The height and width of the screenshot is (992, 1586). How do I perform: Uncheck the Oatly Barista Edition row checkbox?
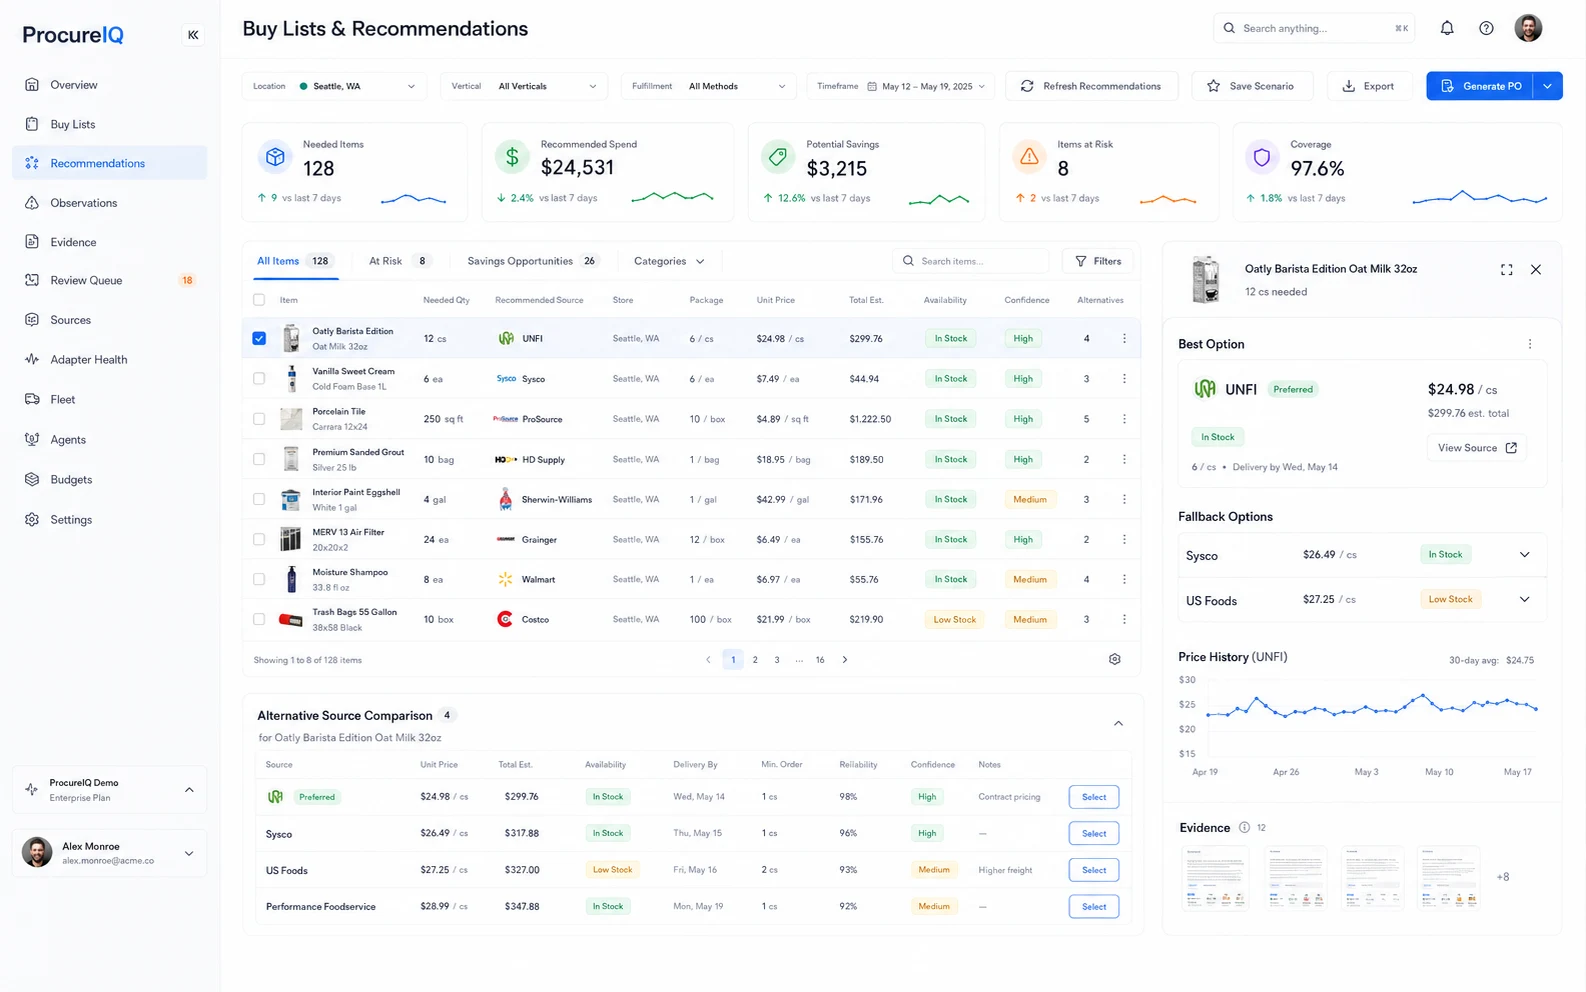(259, 339)
